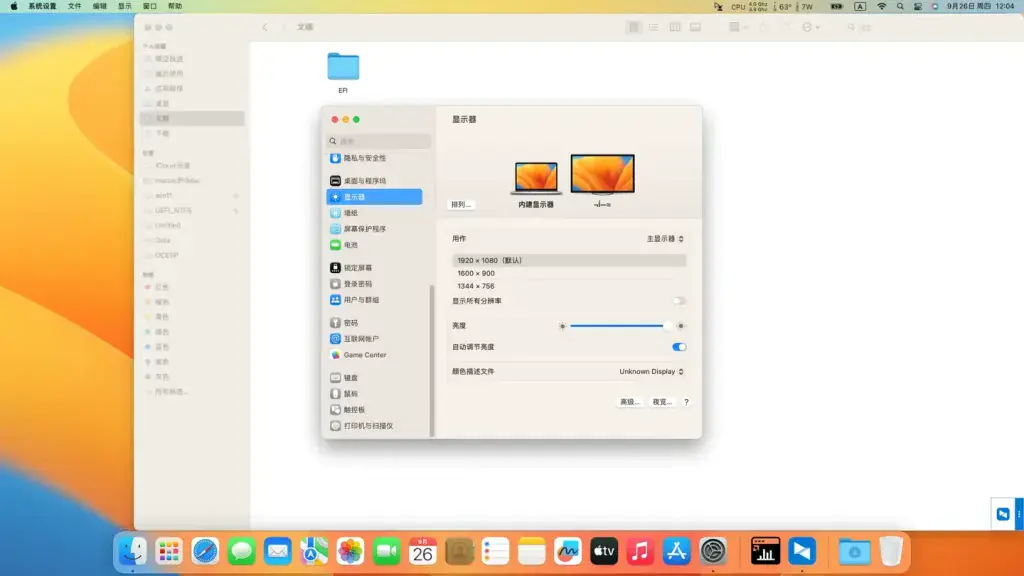Switch Finder window to column view
Viewport: 1024px width, 576px height.
click(675, 27)
